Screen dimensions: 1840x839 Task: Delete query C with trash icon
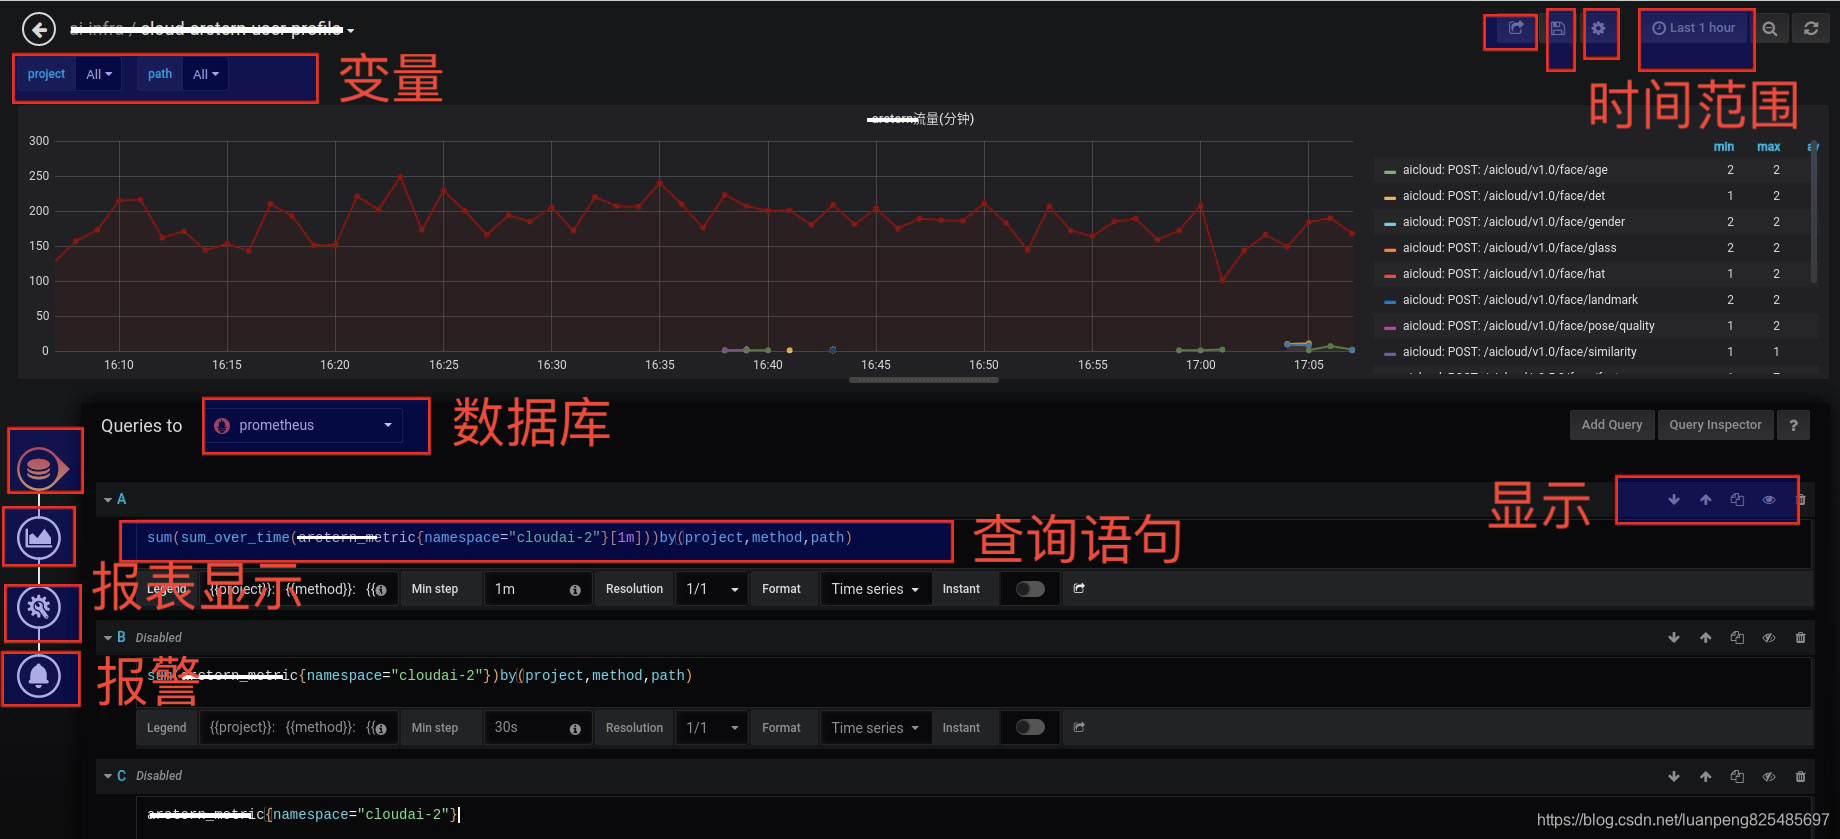pos(1801,777)
